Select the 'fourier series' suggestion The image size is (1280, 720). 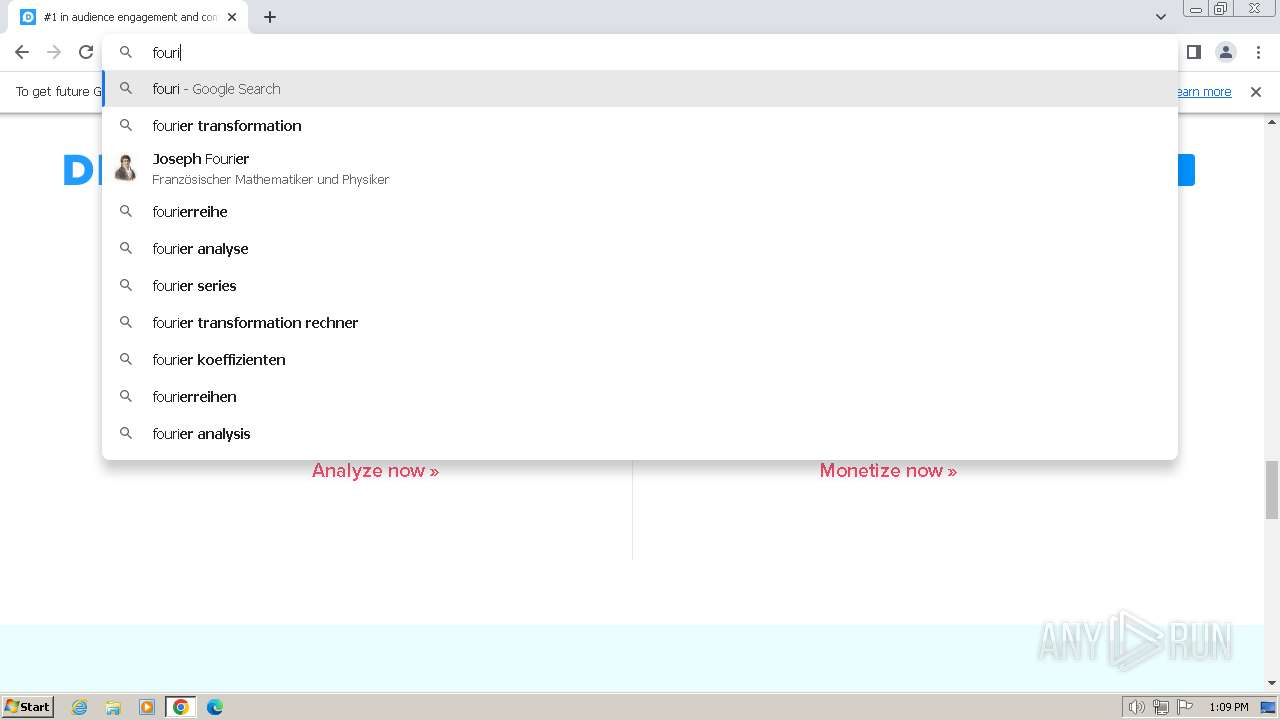tap(640, 286)
